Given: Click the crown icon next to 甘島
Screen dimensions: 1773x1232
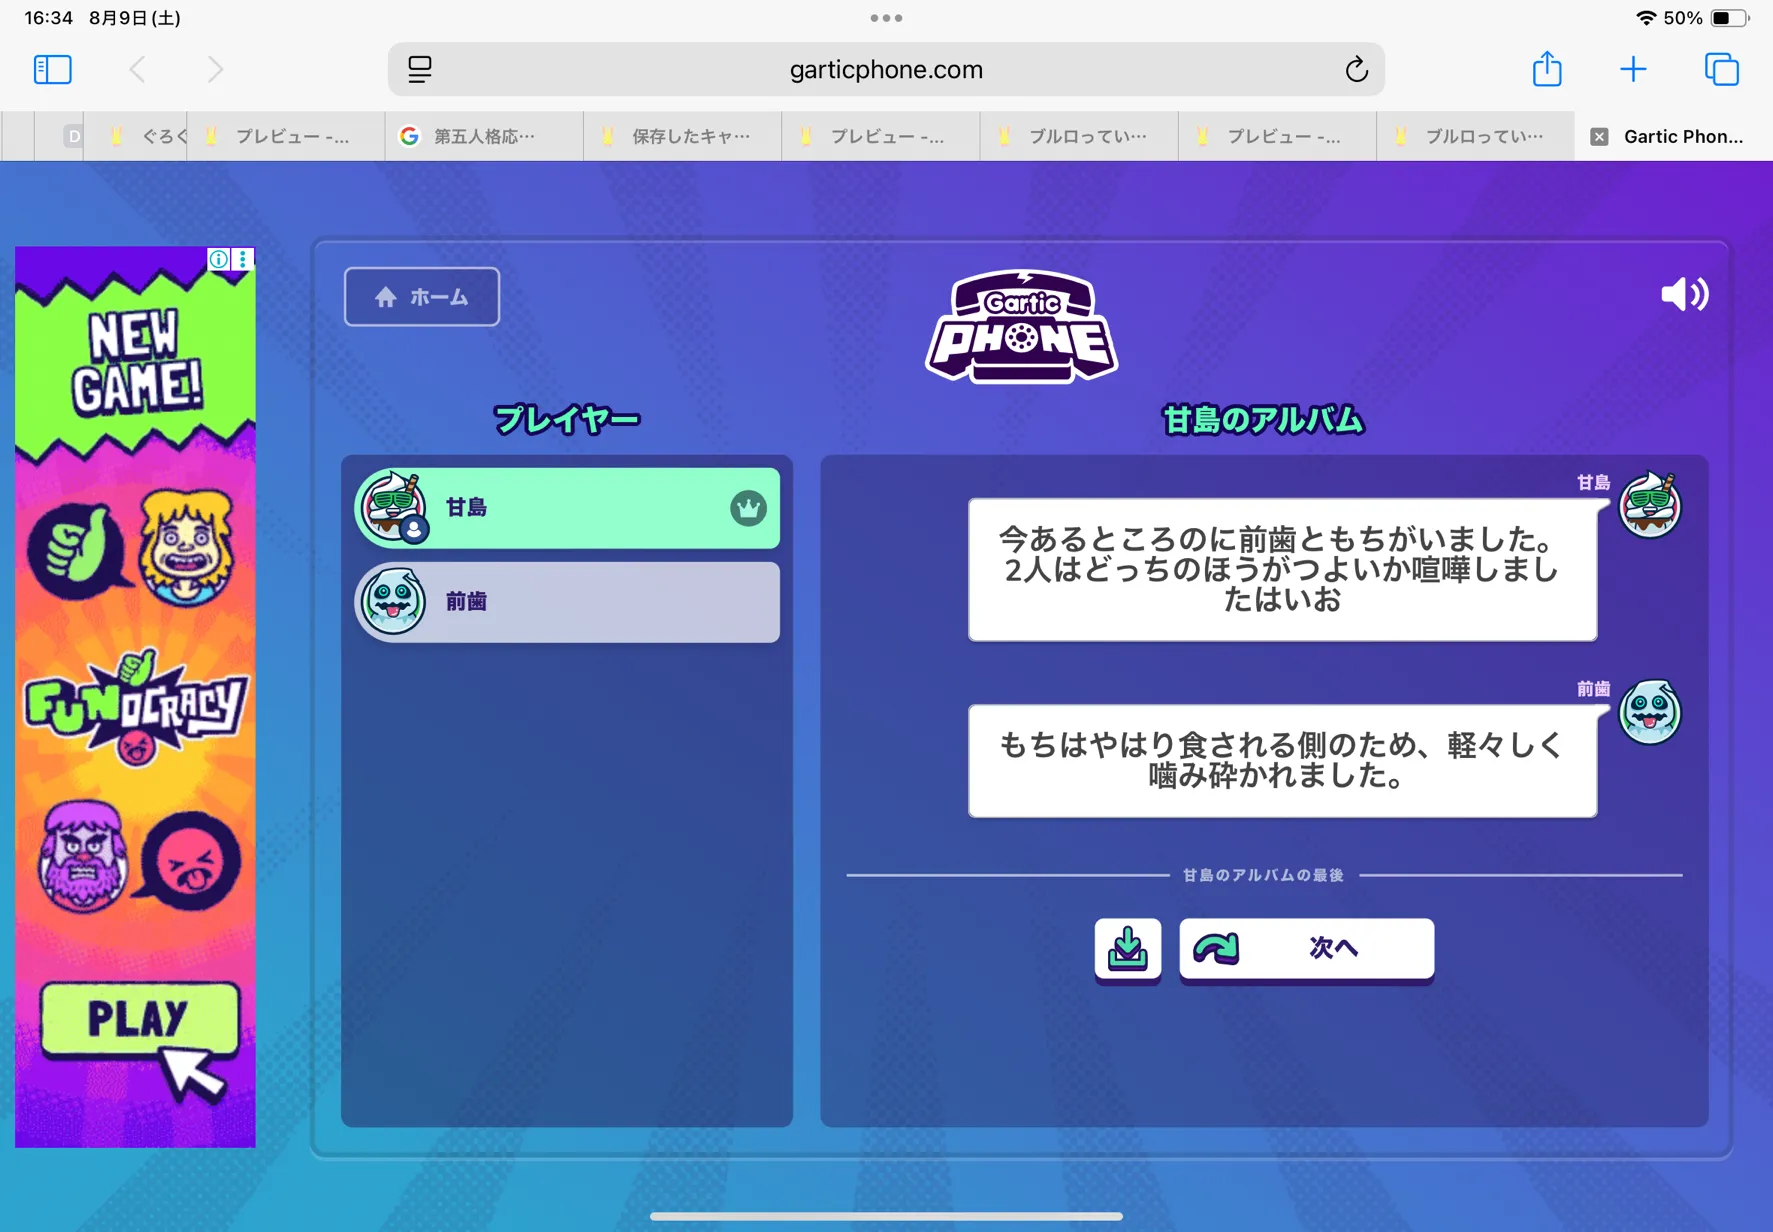Looking at the screenshot, I should point(747,508).
